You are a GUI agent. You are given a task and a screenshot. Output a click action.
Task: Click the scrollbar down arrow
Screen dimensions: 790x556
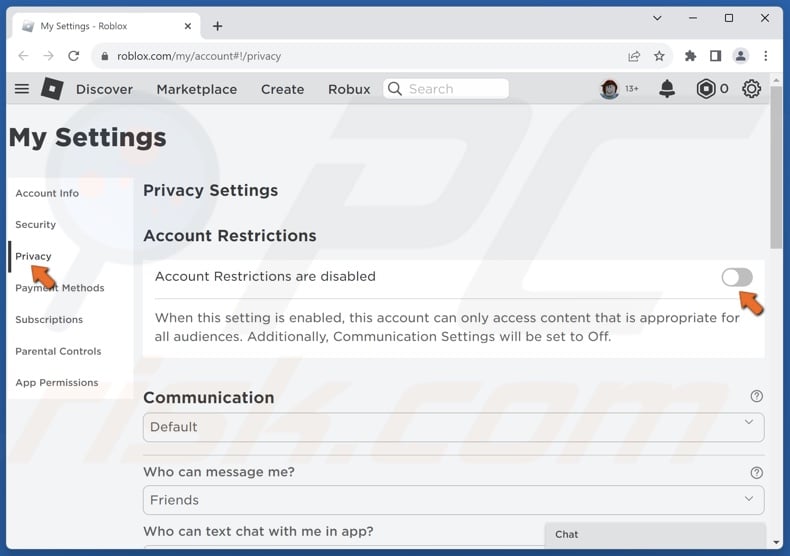[x=776, y=542]
